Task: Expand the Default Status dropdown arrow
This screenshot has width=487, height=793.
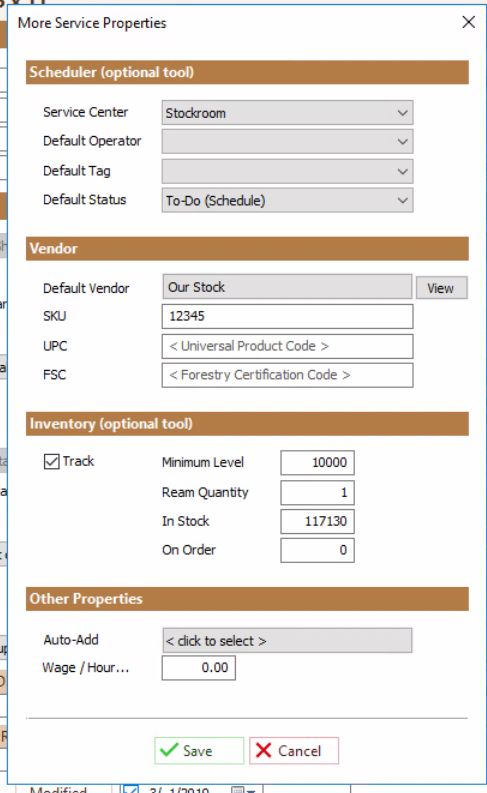Action: point(403,200)
